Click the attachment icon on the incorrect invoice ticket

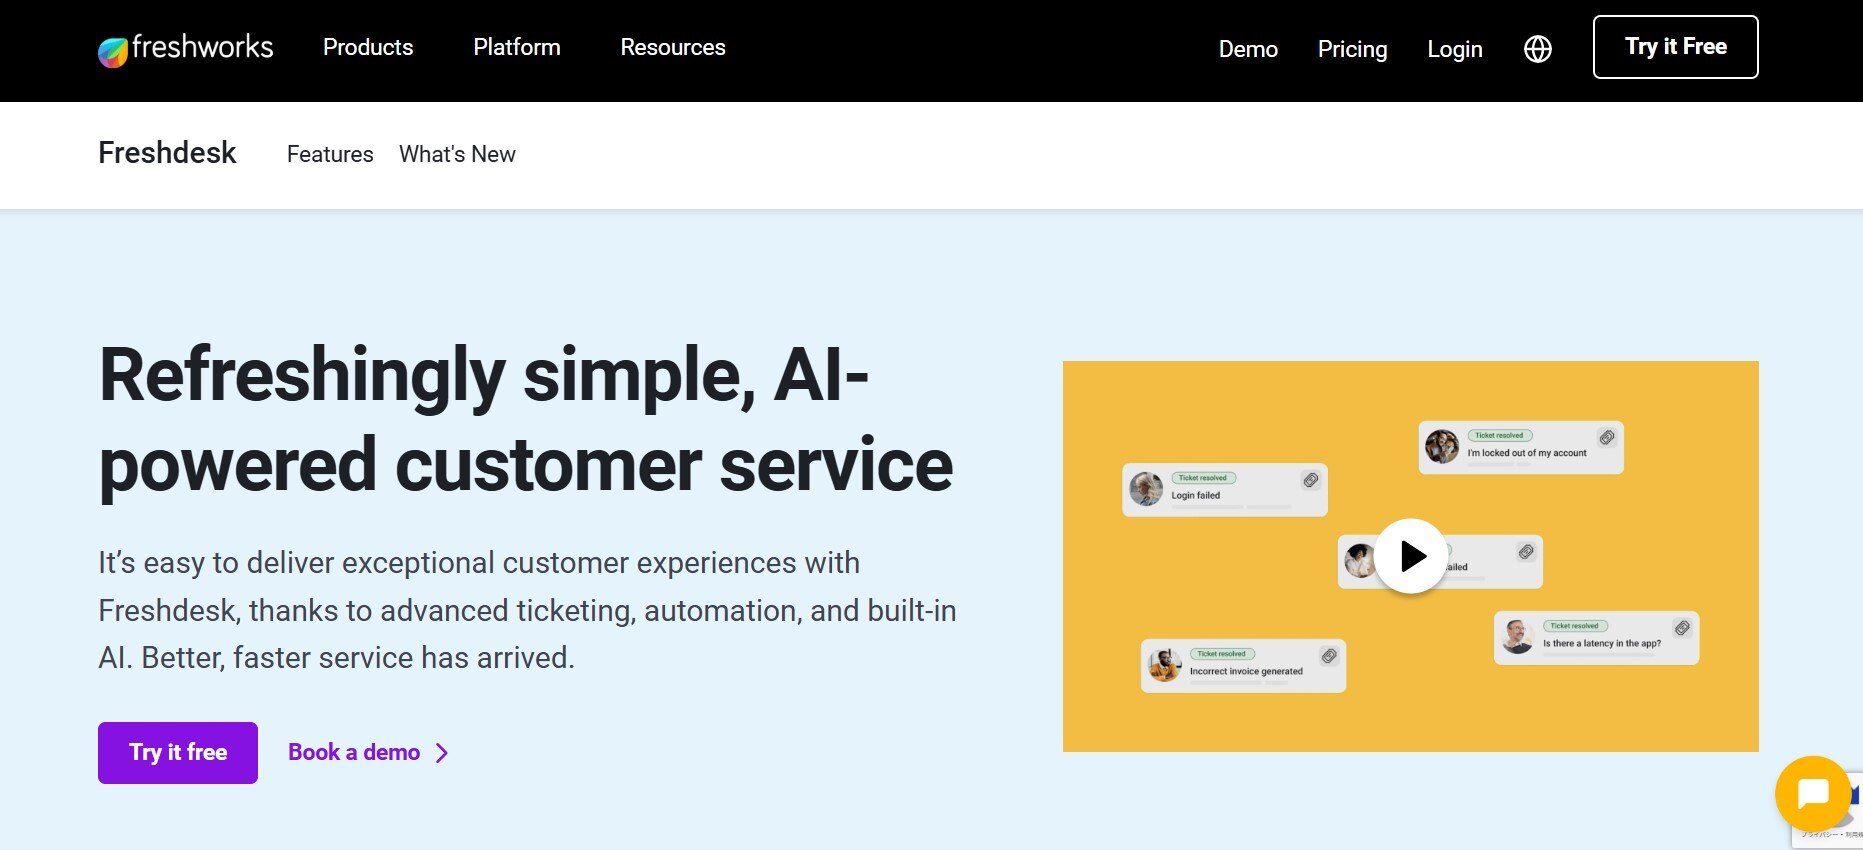[x=1329, y=656]
